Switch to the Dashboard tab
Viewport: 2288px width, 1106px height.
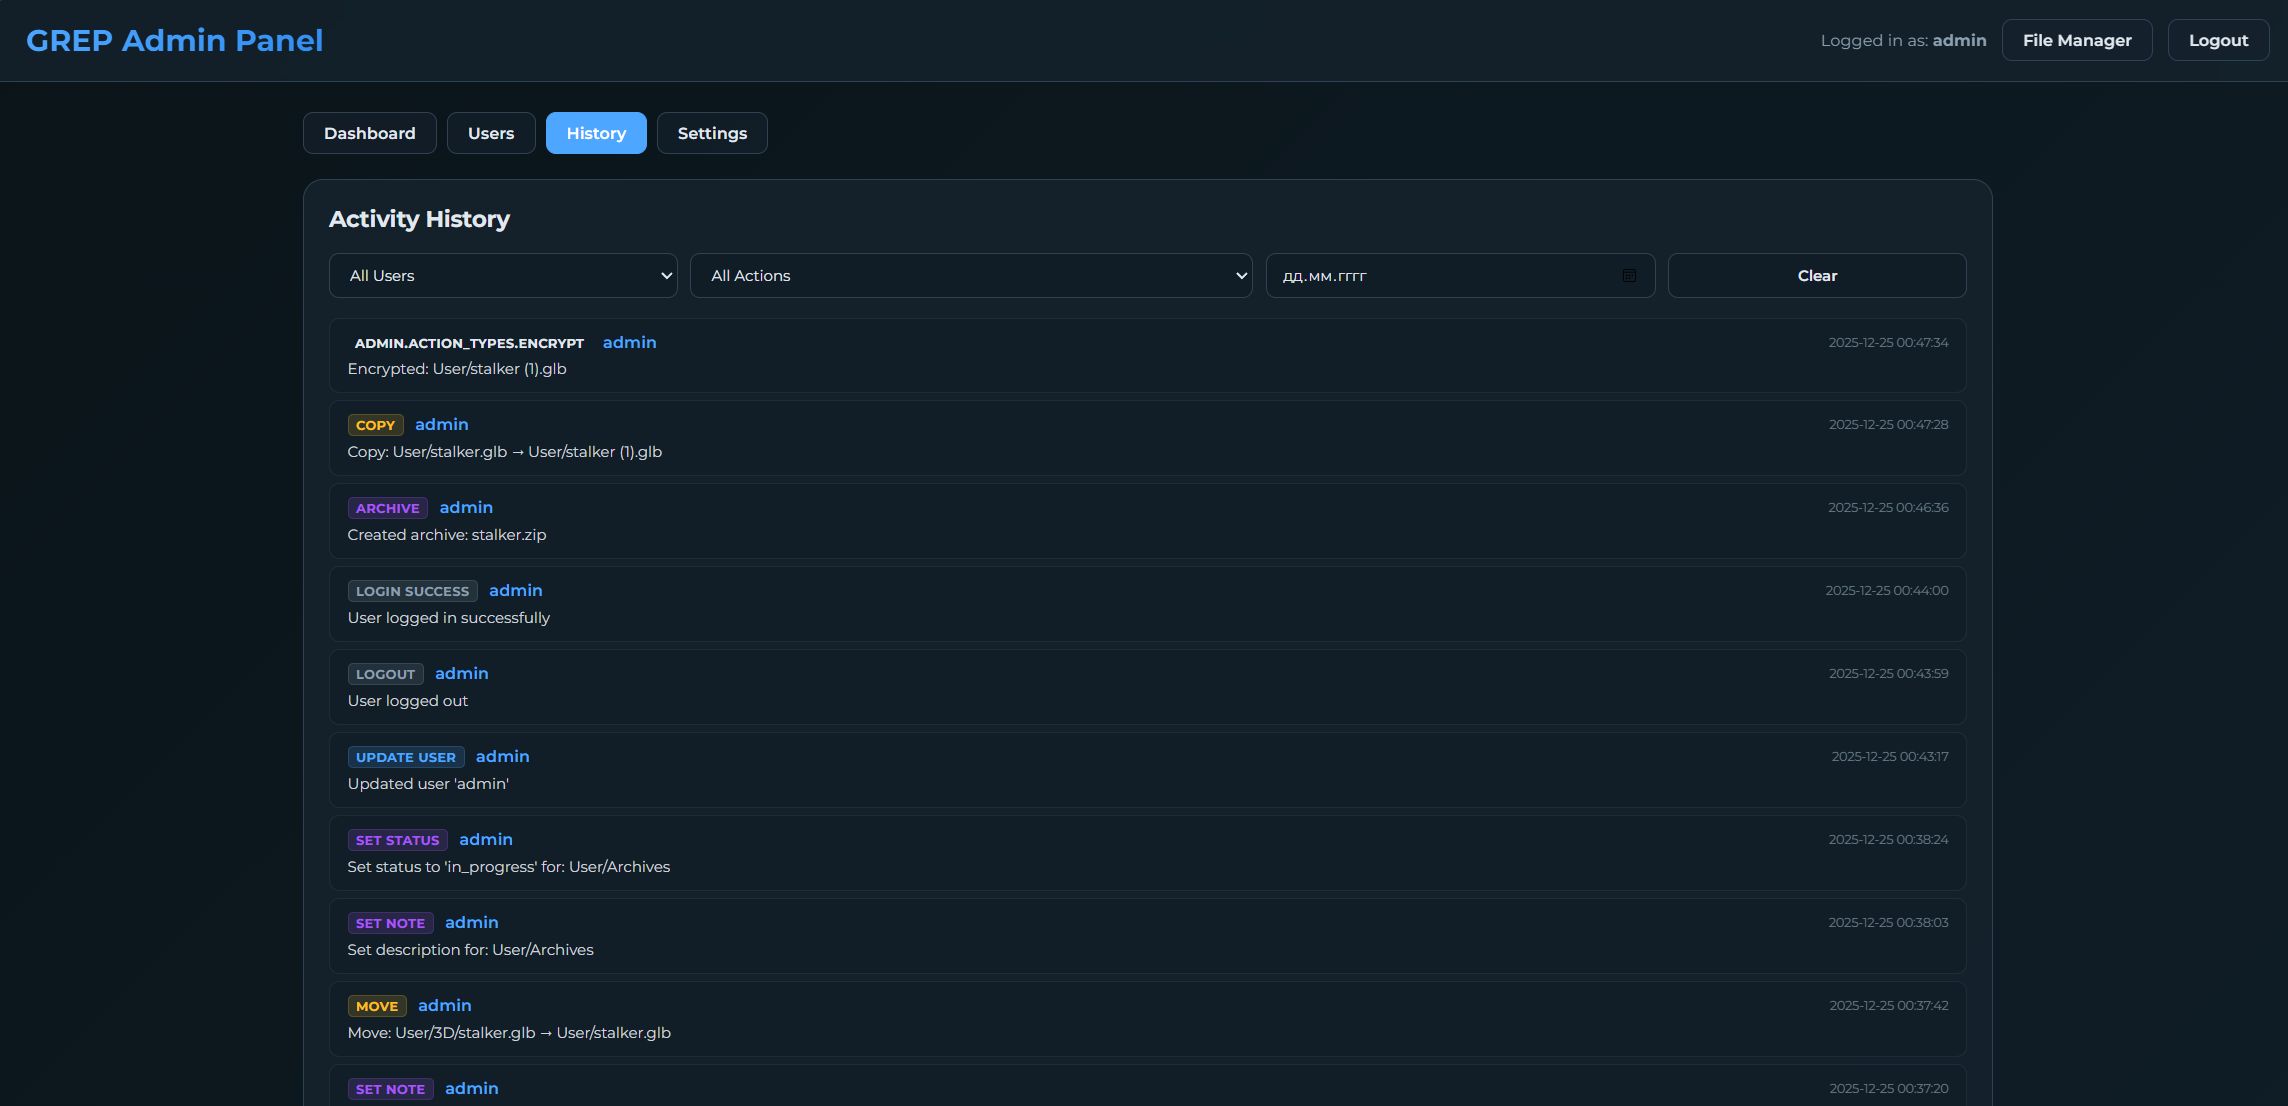pyautogui.click(x=369, y=133)
